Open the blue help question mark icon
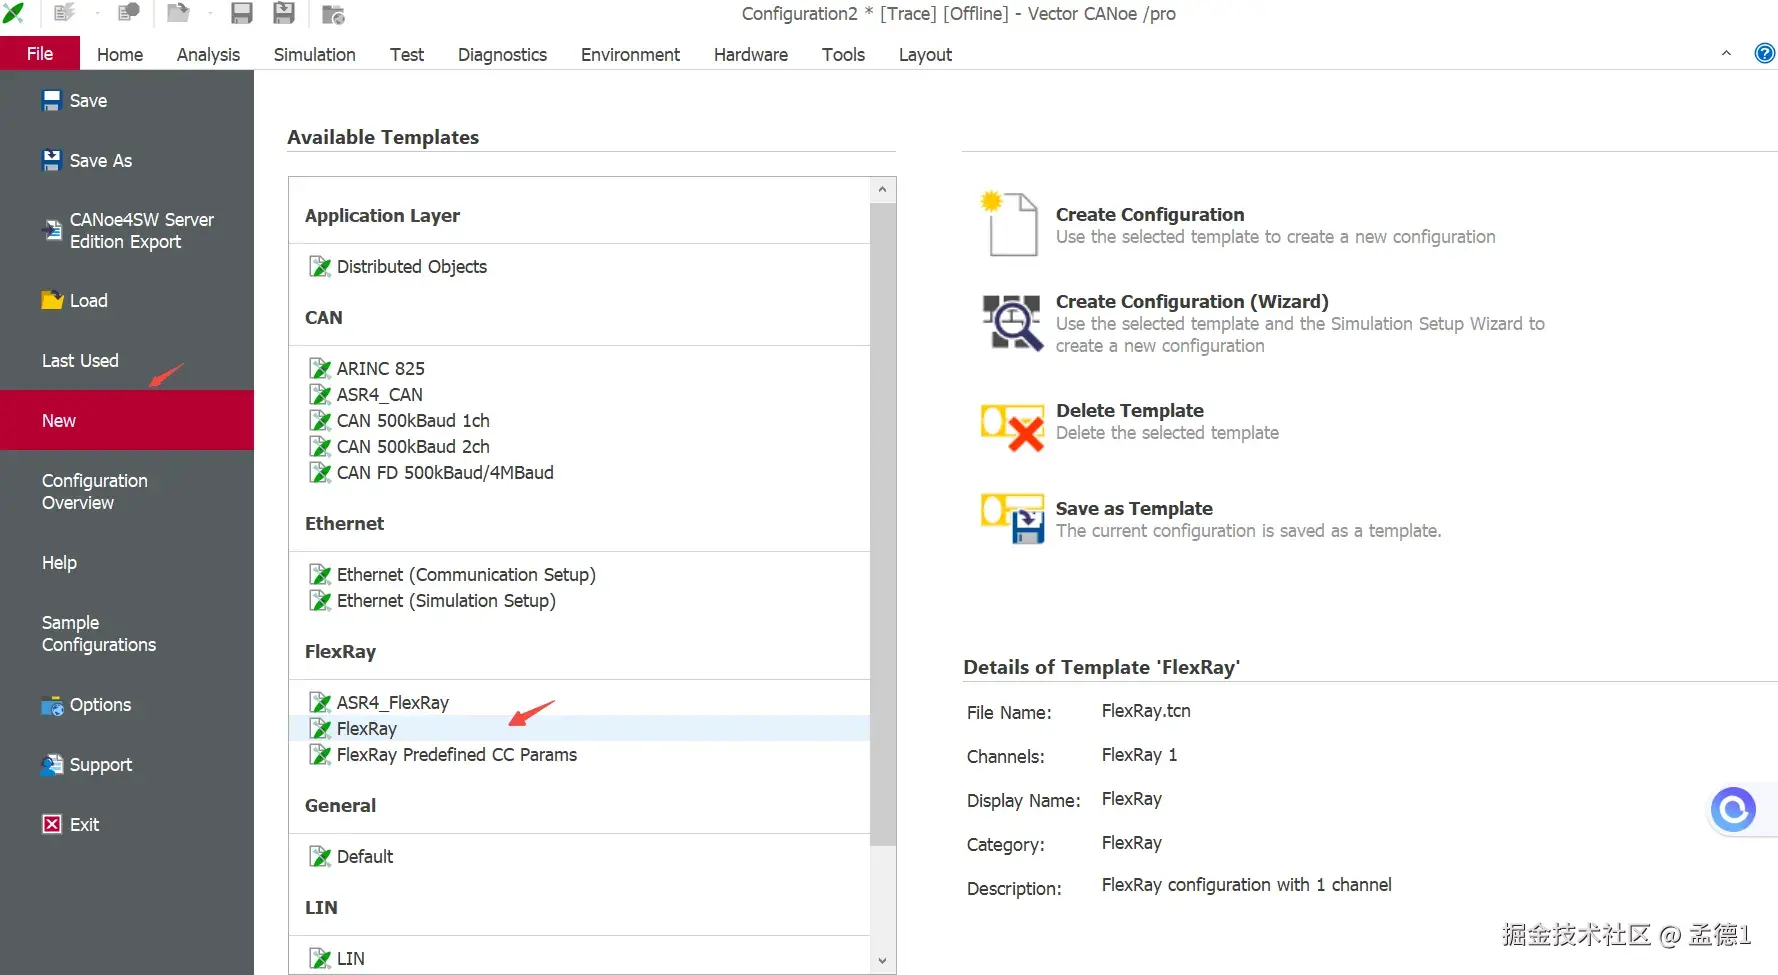1778x975 pixels. point(1765,53)
